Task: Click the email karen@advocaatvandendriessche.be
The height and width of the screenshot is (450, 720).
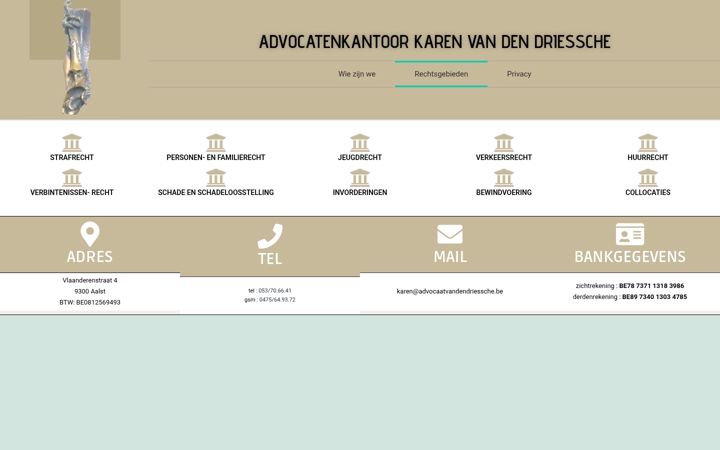Action: 450,291
